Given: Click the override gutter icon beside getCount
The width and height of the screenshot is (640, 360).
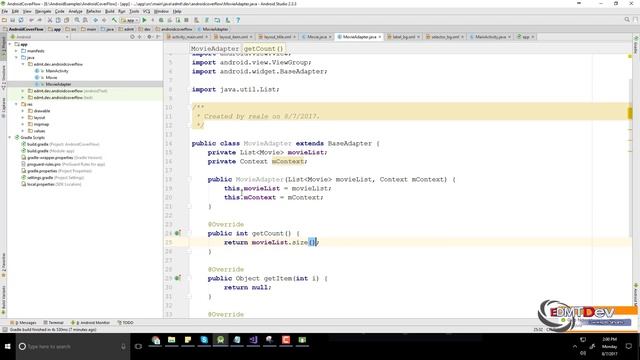Looking at the screenshot, I should [178, 233].
